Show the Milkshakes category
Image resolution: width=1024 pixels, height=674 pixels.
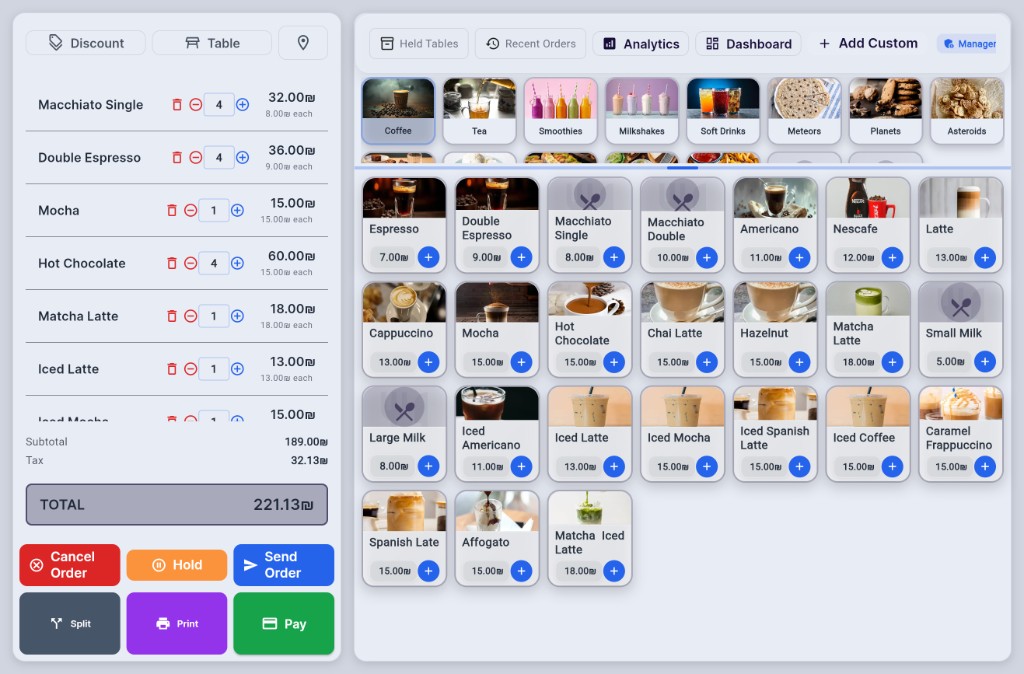642,111
